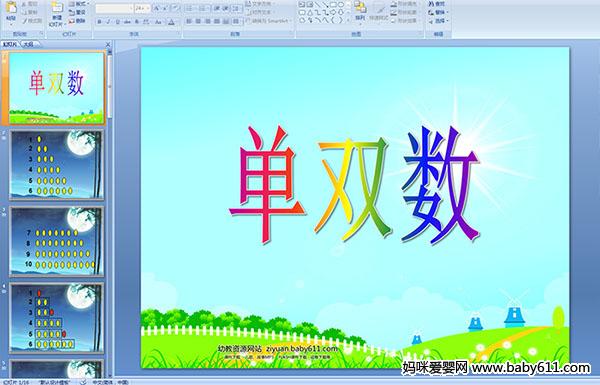600x385 pixels.
Task: Click the Distributed alignment icon
Action: point(226,21)
